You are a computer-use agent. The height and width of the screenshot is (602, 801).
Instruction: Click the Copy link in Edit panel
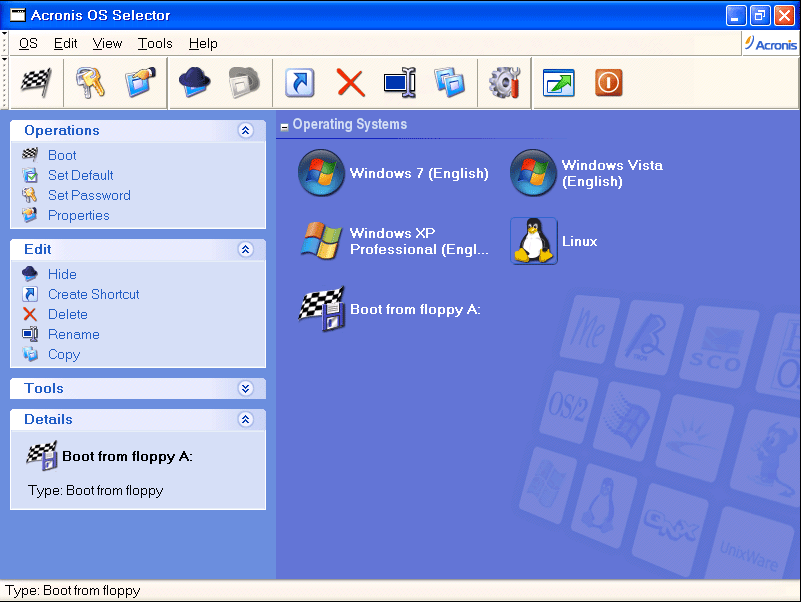click(x=64, y=355)
